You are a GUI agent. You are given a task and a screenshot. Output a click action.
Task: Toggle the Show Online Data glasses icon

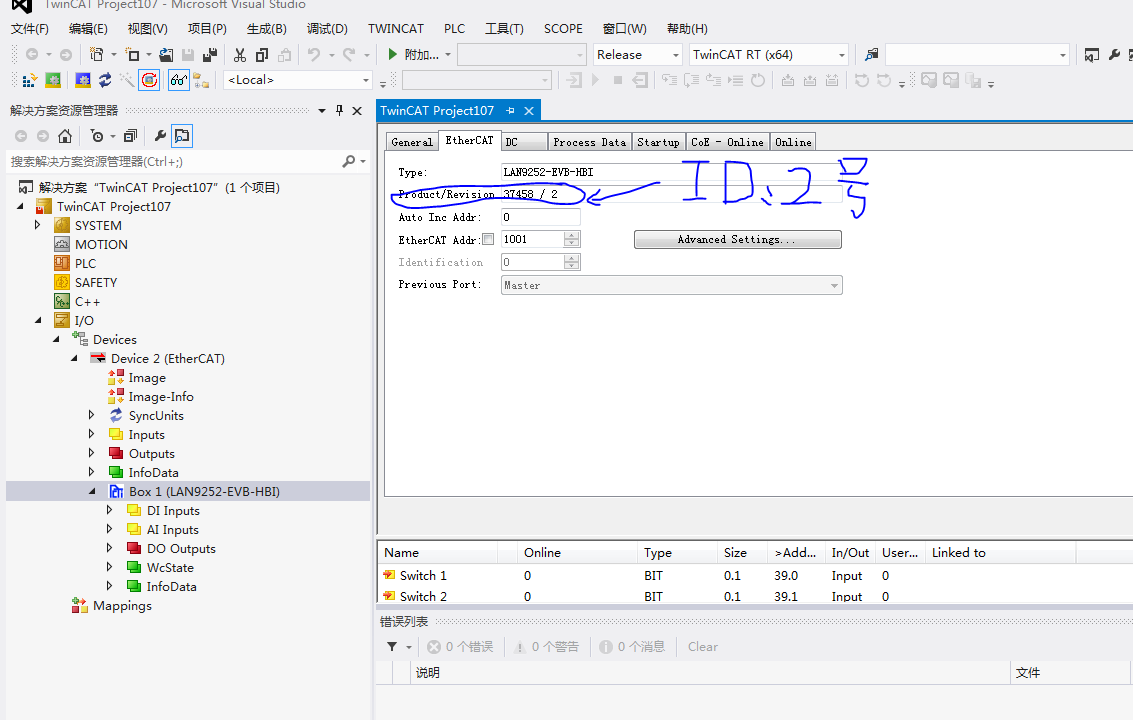[x=178, y=80]
